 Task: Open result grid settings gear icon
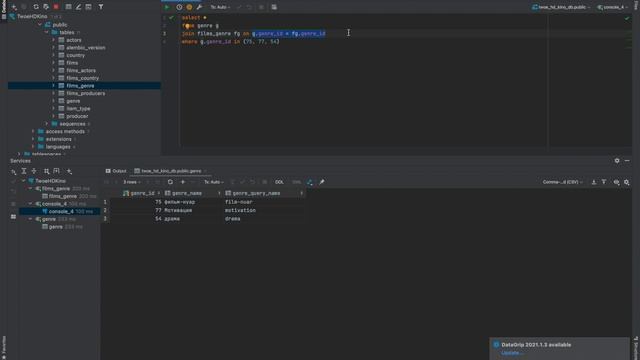tap(627, 182)
